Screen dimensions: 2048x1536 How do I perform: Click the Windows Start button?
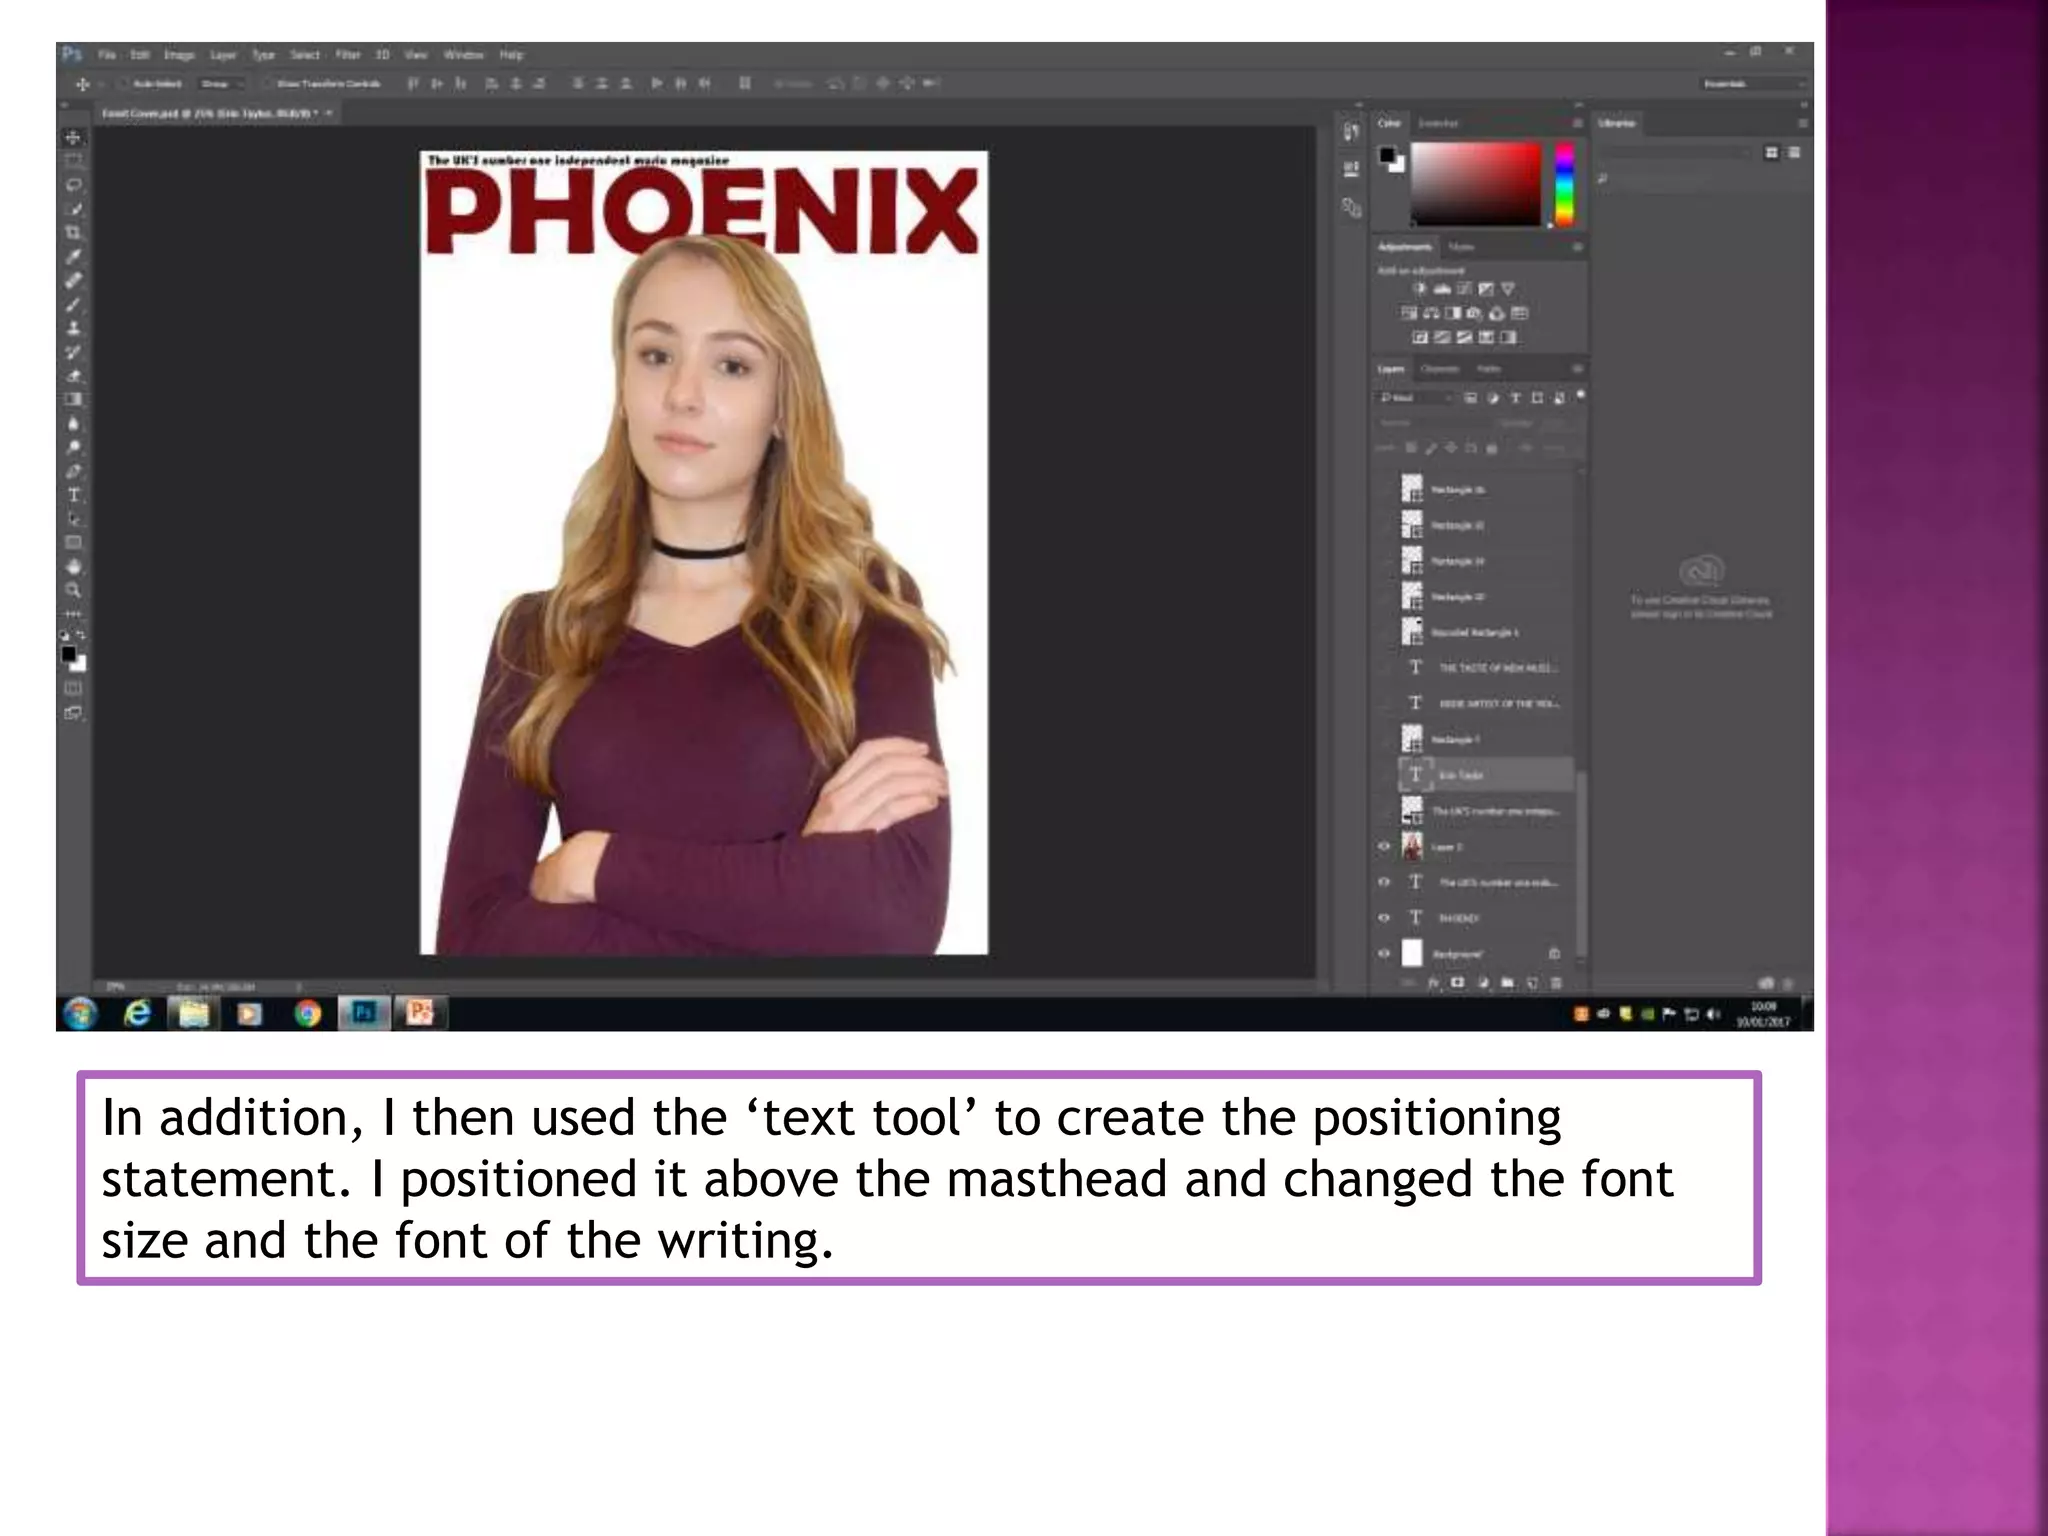point(80,1014)
